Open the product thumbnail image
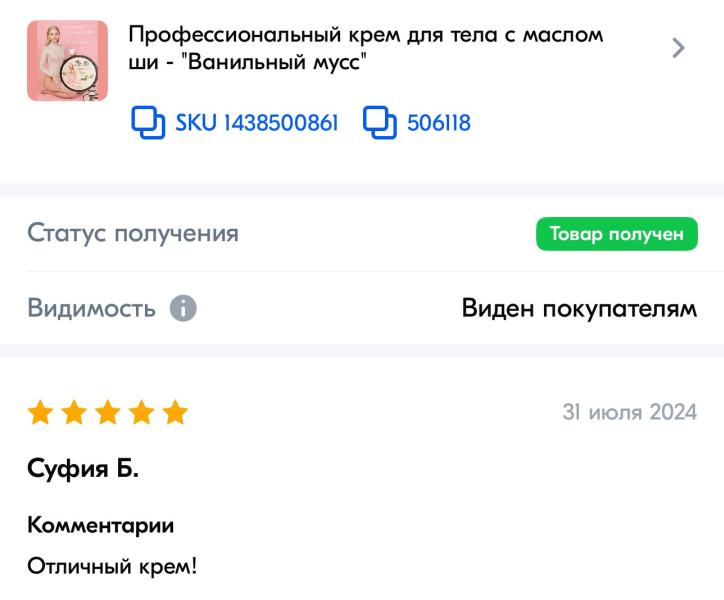The width and height of the screenshot is (724, 600). (x=67, y=60)
